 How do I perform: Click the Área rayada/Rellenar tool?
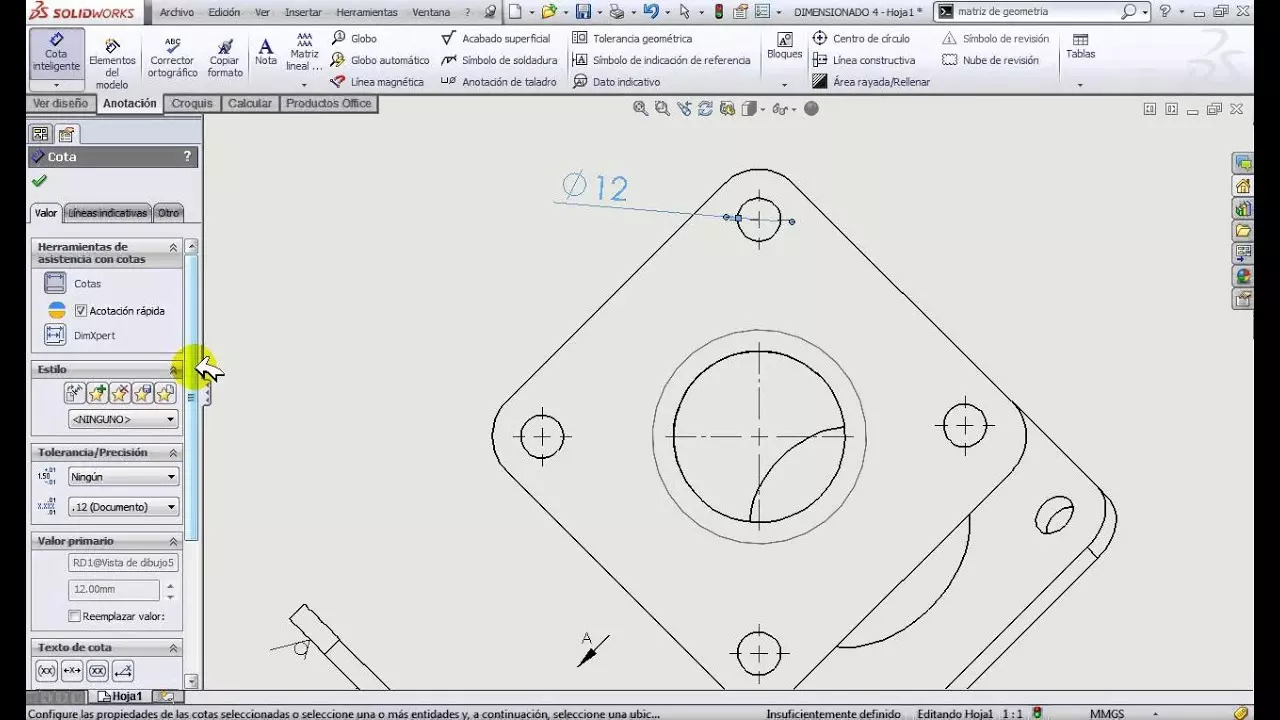(871, 82)
